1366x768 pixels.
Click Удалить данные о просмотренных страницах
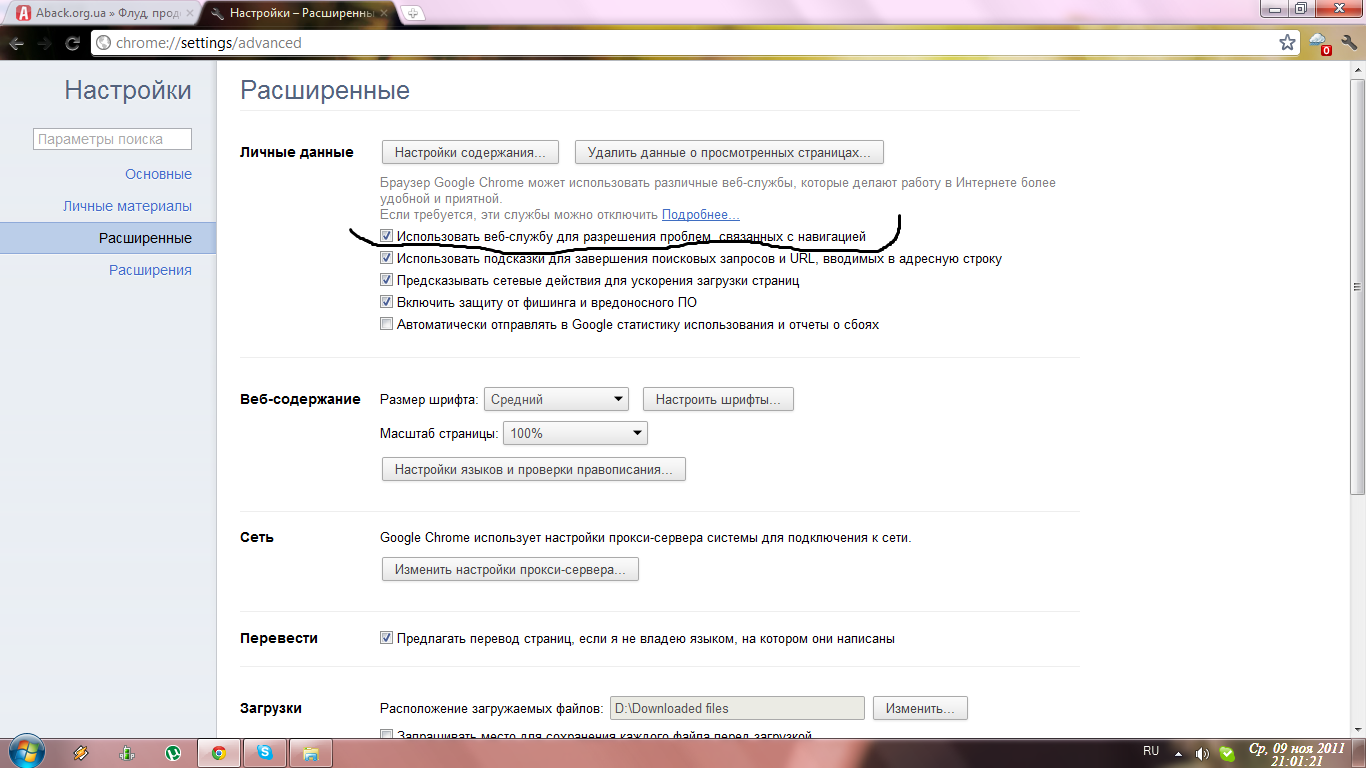[x=729, y=153]
